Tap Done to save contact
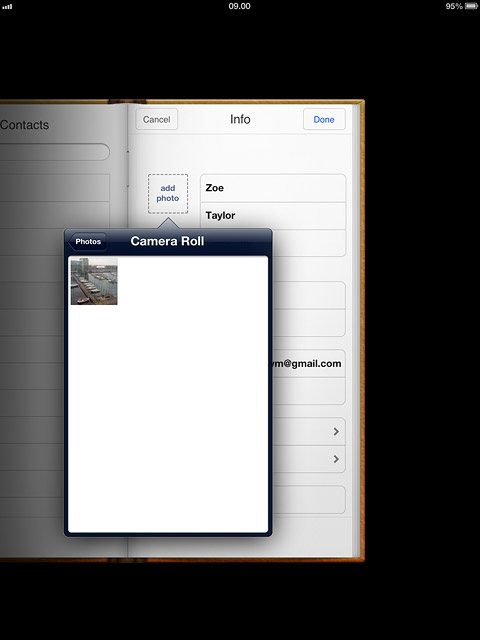 [x=324, y=120]
